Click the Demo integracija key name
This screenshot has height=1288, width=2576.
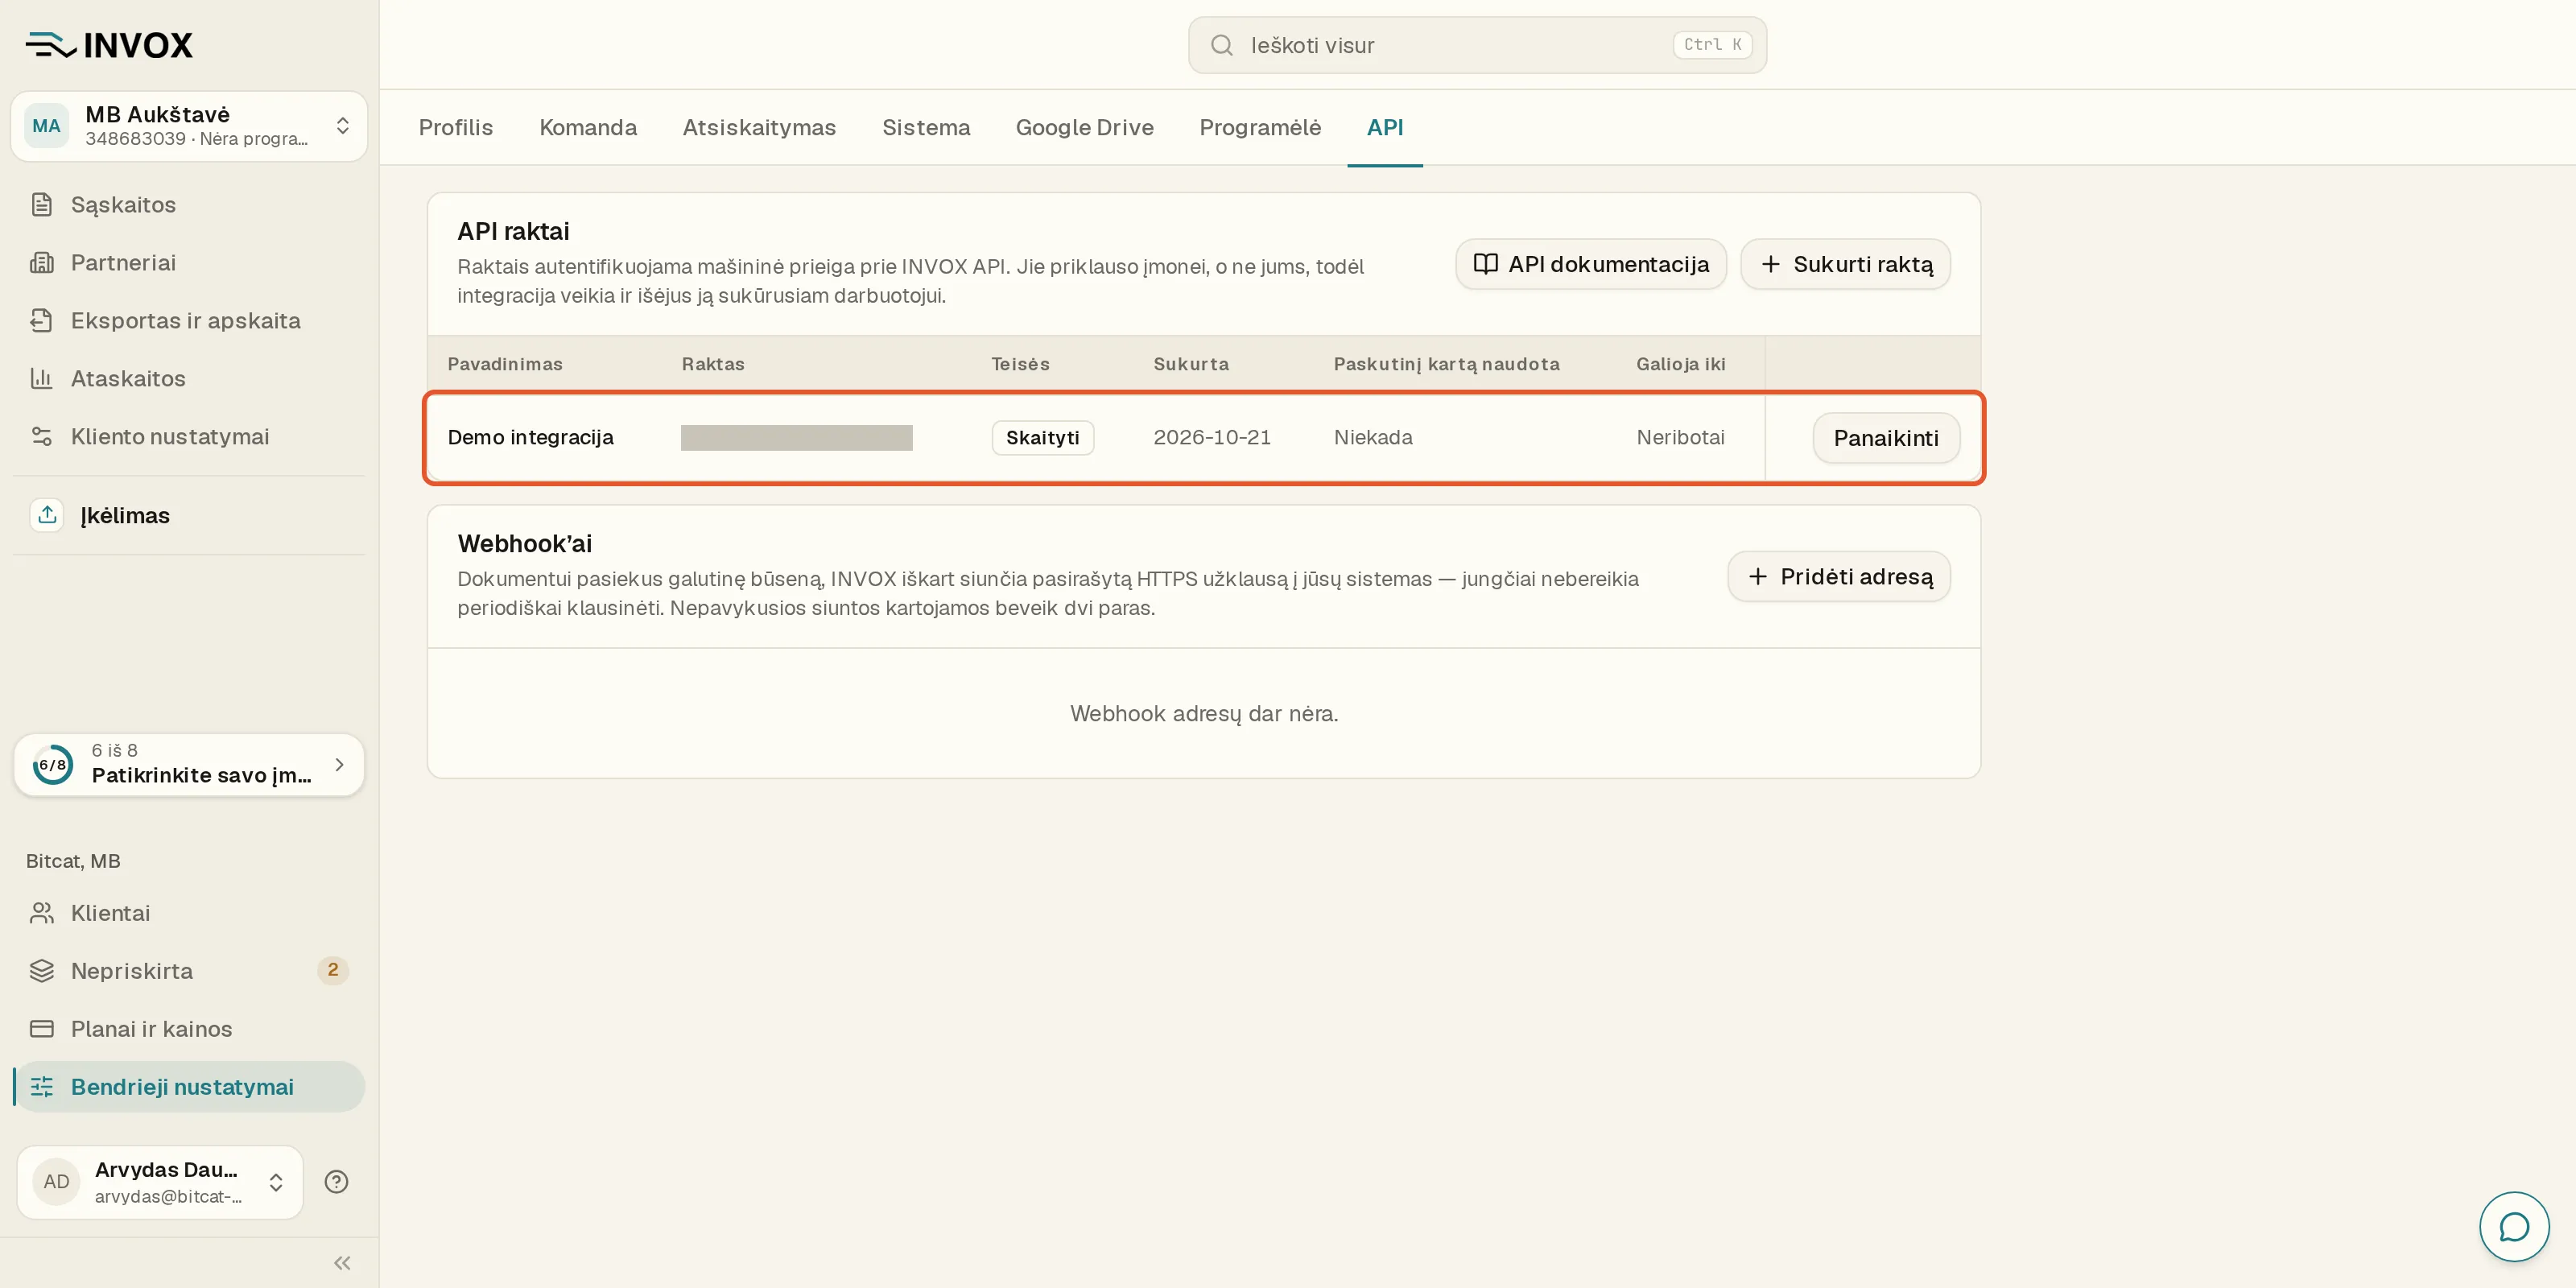[530, 438]
